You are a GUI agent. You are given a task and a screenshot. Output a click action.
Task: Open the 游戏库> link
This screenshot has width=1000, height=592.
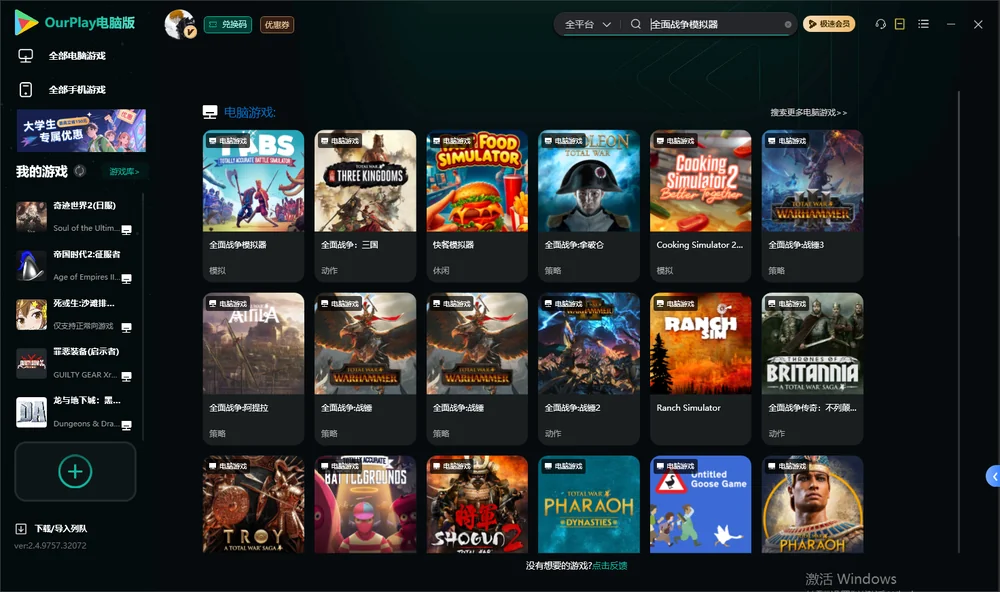point(124,171)
